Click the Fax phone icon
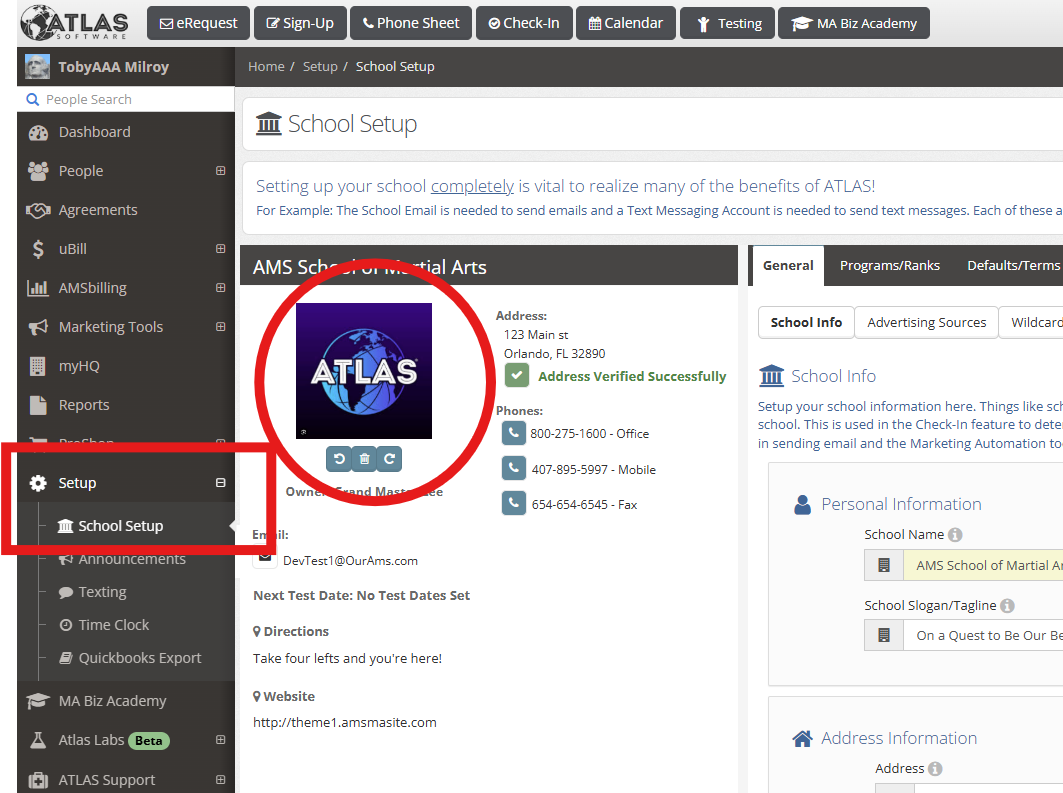 click(x=514, y=504)
